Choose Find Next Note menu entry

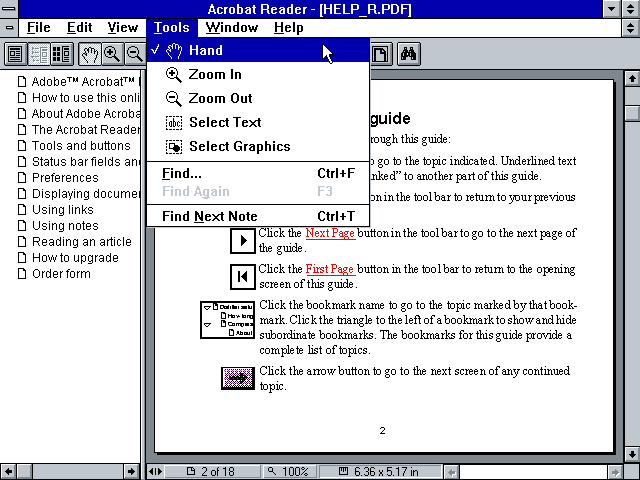tap(258, 216)
